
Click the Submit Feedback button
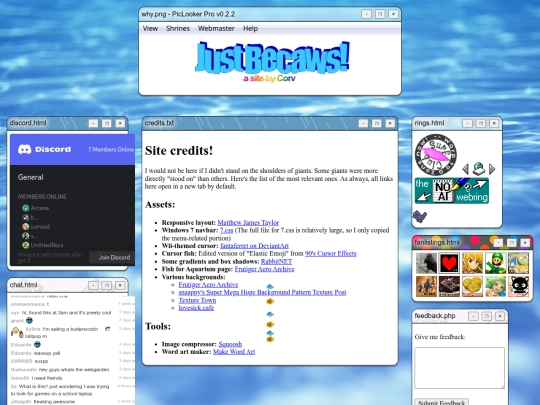442,403
